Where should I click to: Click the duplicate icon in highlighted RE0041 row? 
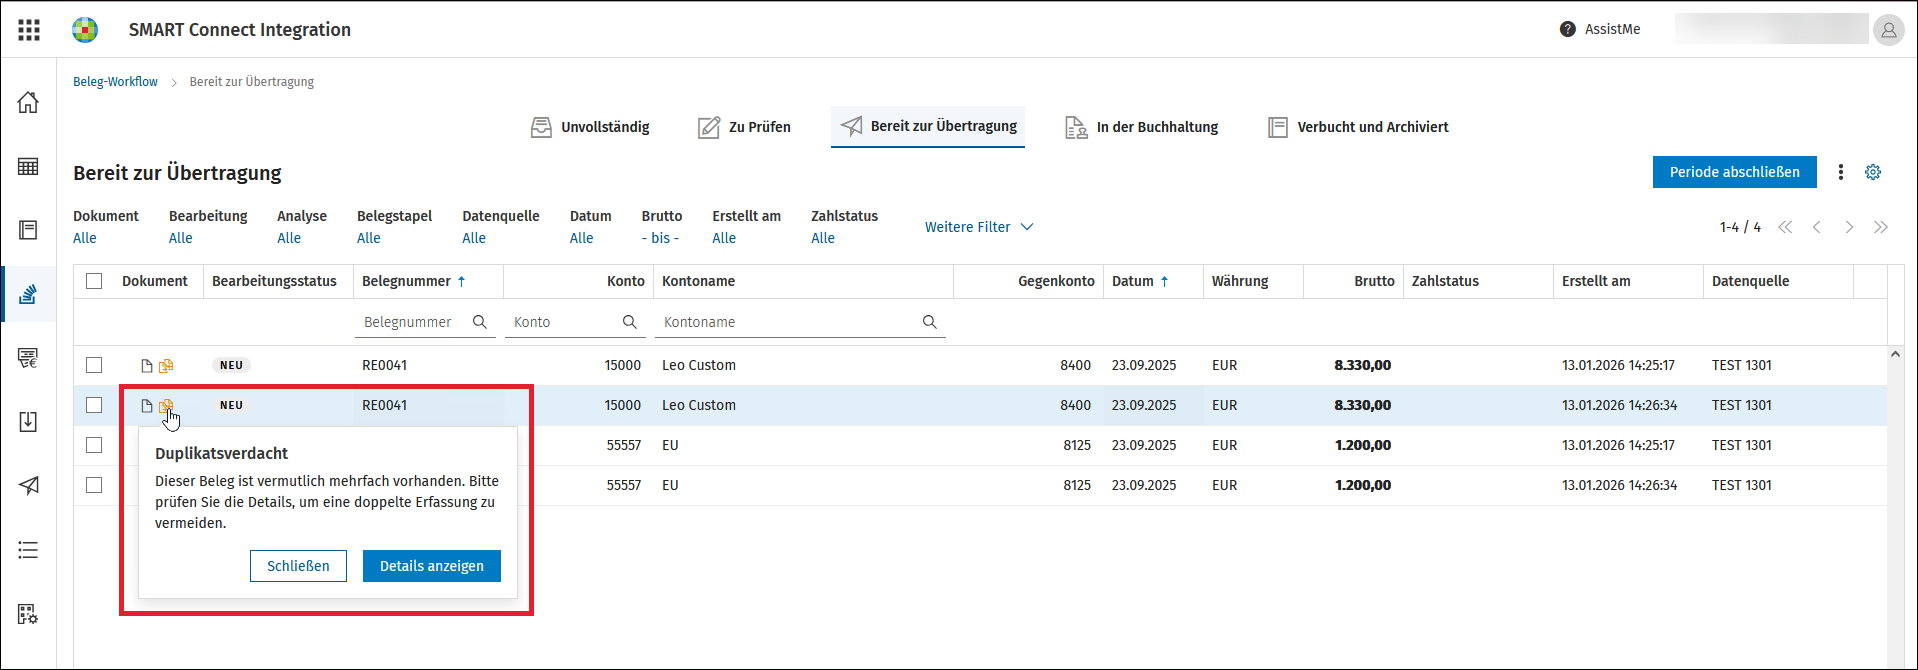(x=167, y=406)
